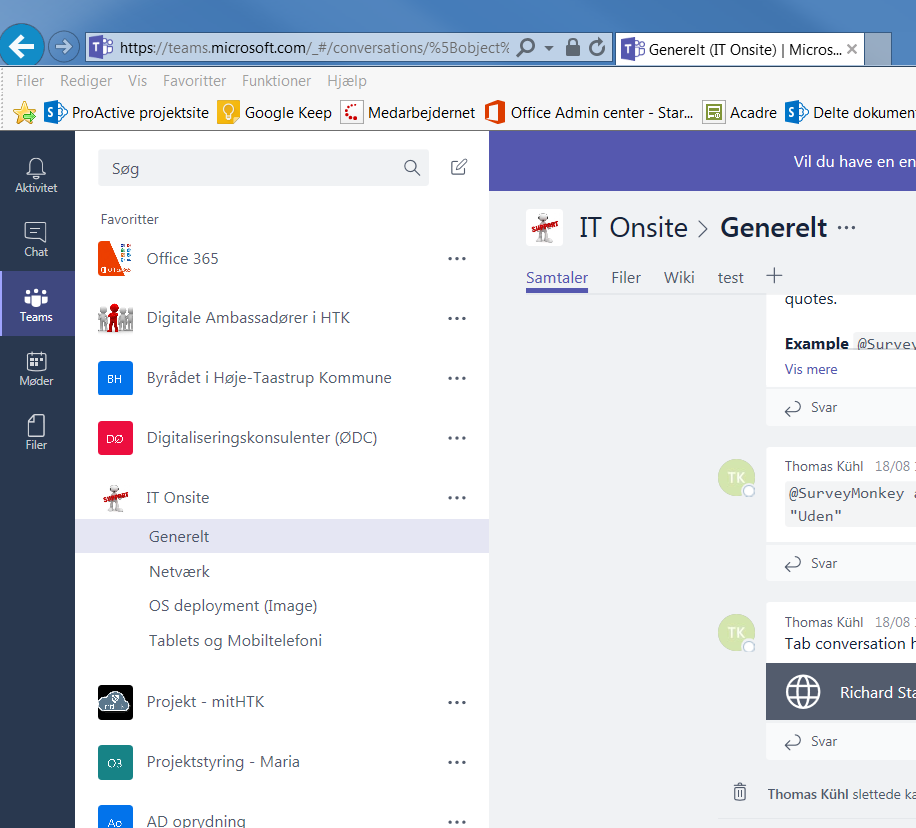Open ProActive projektsite bookmark
Viewport: 916px width, 828px height.
coord(127,113)
